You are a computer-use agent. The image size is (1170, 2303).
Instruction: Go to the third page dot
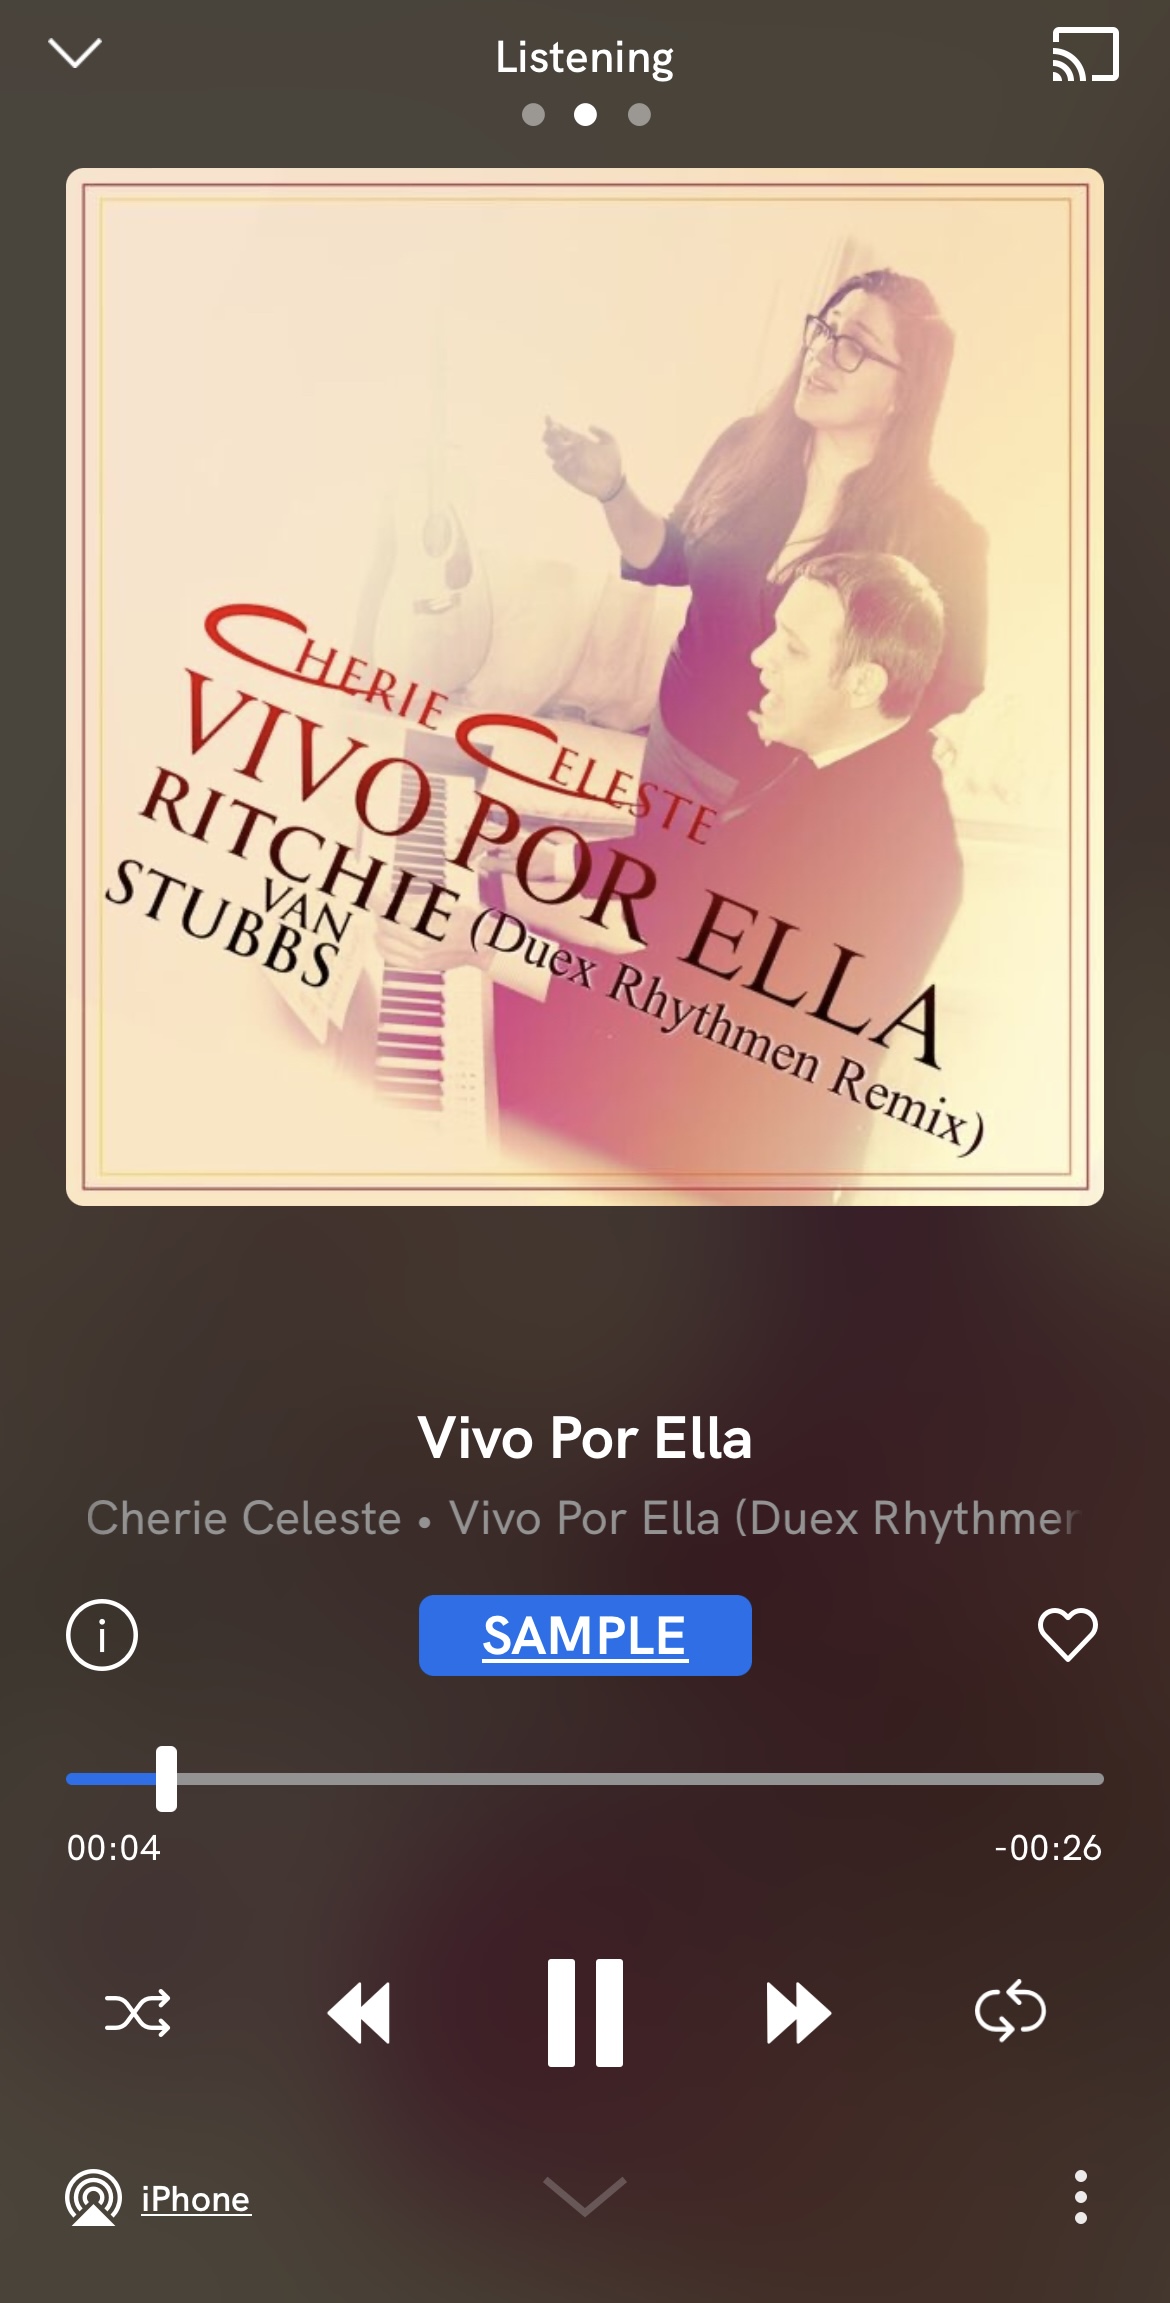coord(639,115)
